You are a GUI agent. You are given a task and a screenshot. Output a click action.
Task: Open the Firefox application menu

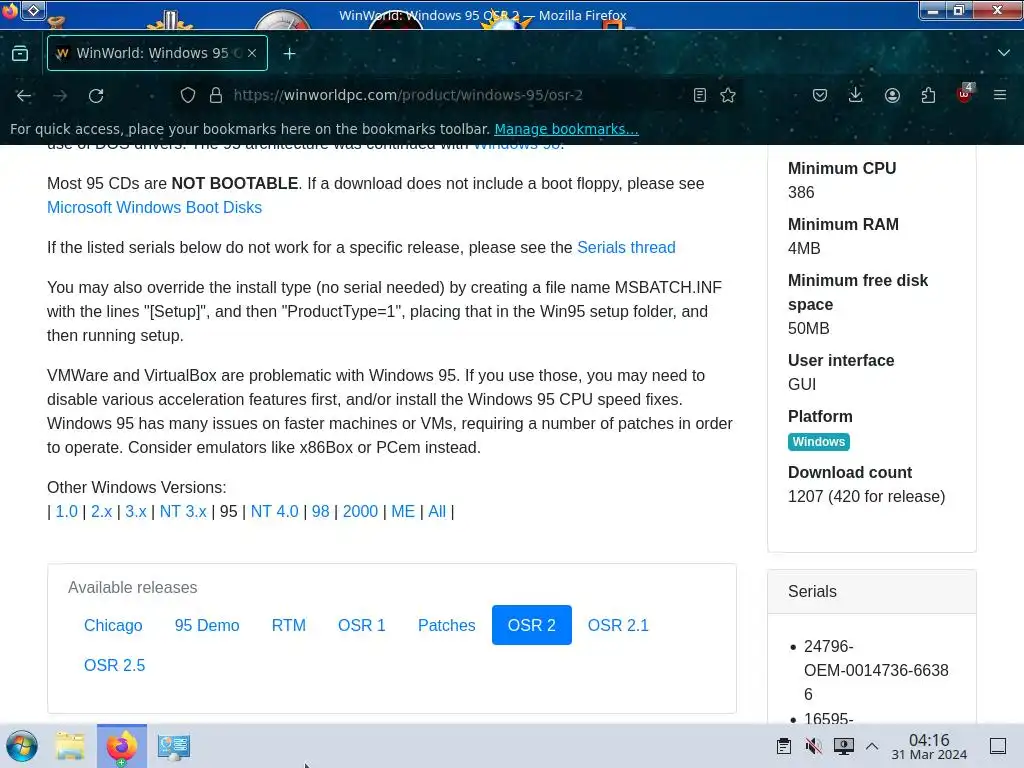[1000, 95]
